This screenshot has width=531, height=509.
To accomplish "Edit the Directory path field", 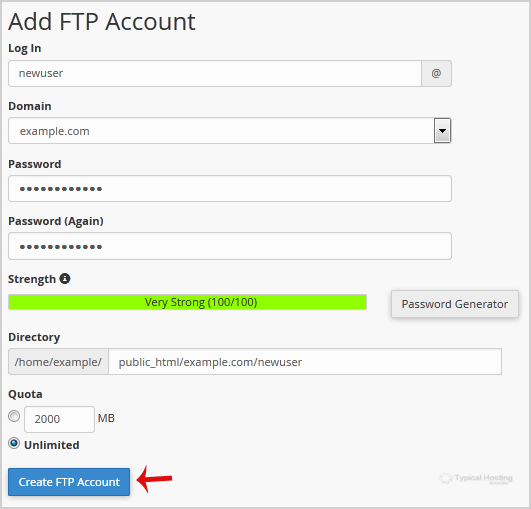I will coord(305,362).
